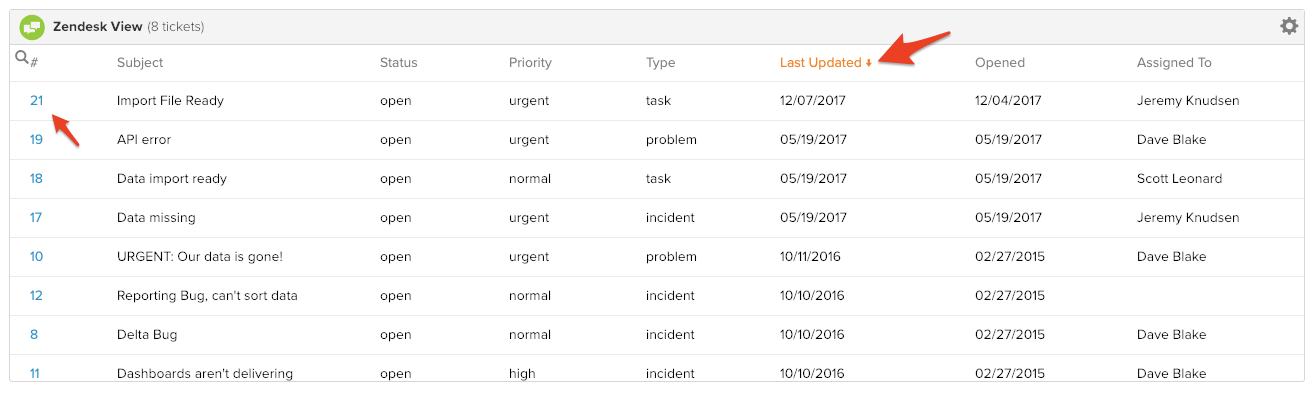Open ticket number 21
Screen dimensions: 1313x393
click(x=37, y=100)
